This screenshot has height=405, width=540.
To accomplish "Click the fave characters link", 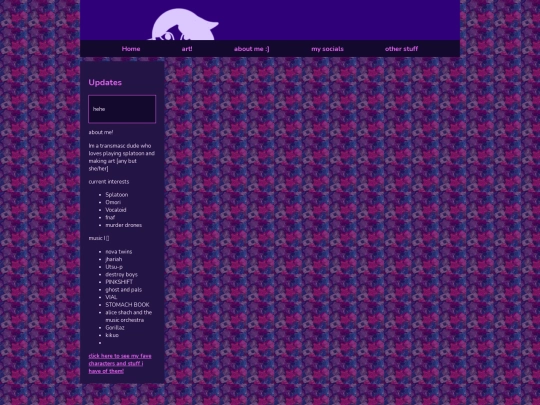I will [x=120, y=364].
